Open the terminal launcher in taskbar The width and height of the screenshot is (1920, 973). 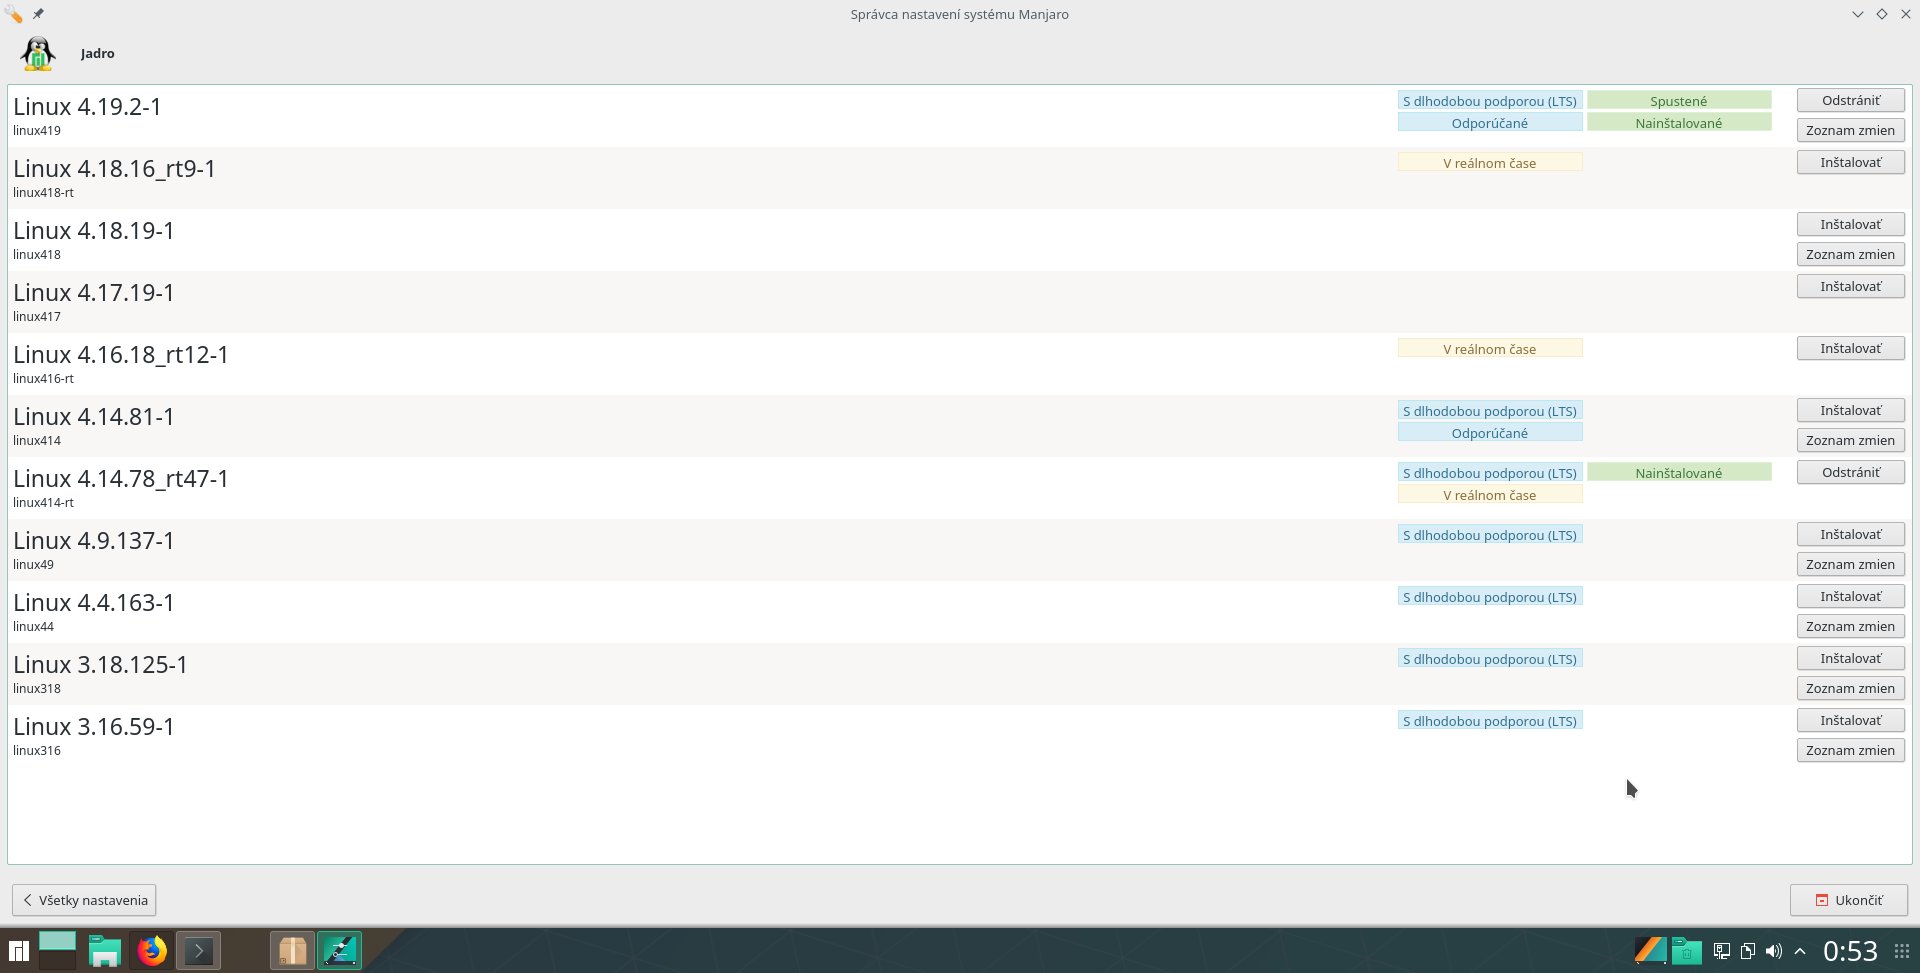[x=198, y=950]
